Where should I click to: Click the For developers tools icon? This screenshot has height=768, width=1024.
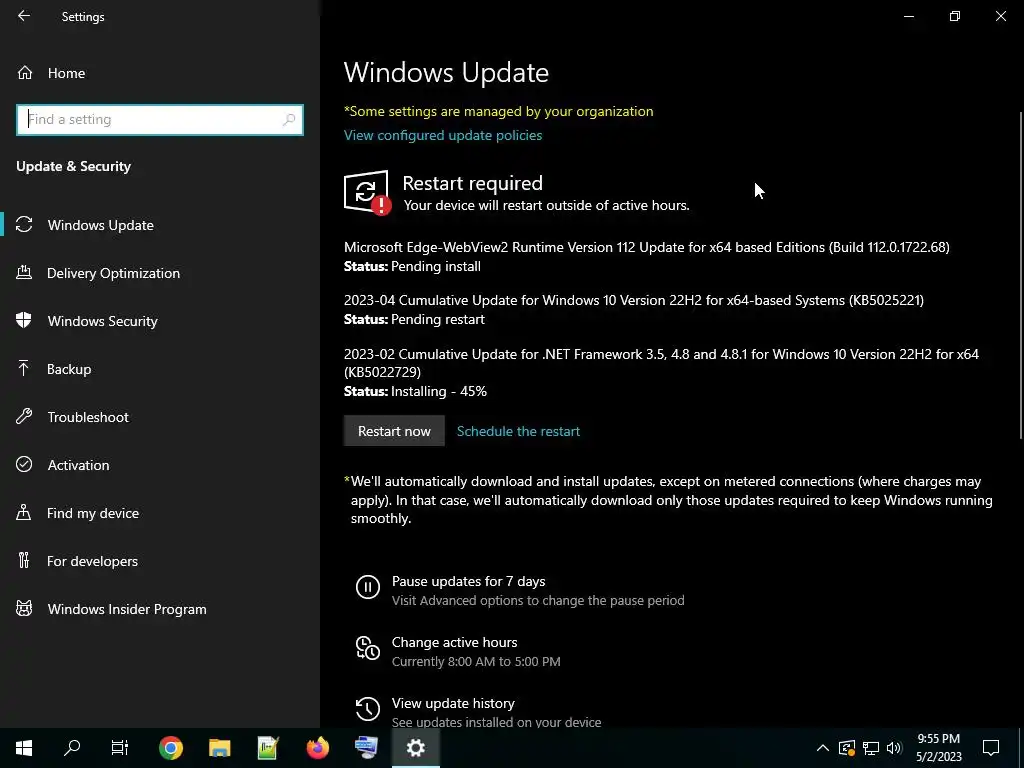point(24,560)
